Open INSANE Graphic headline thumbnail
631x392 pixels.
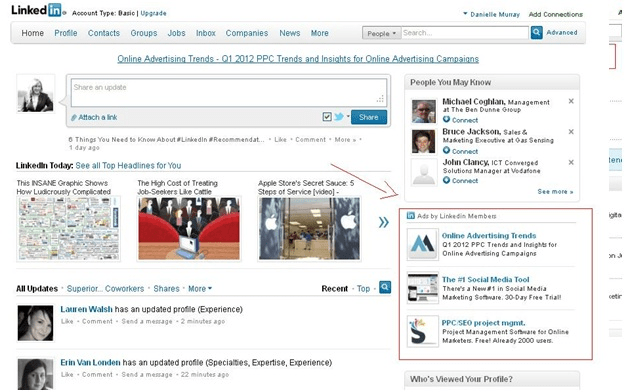(68, 228)
